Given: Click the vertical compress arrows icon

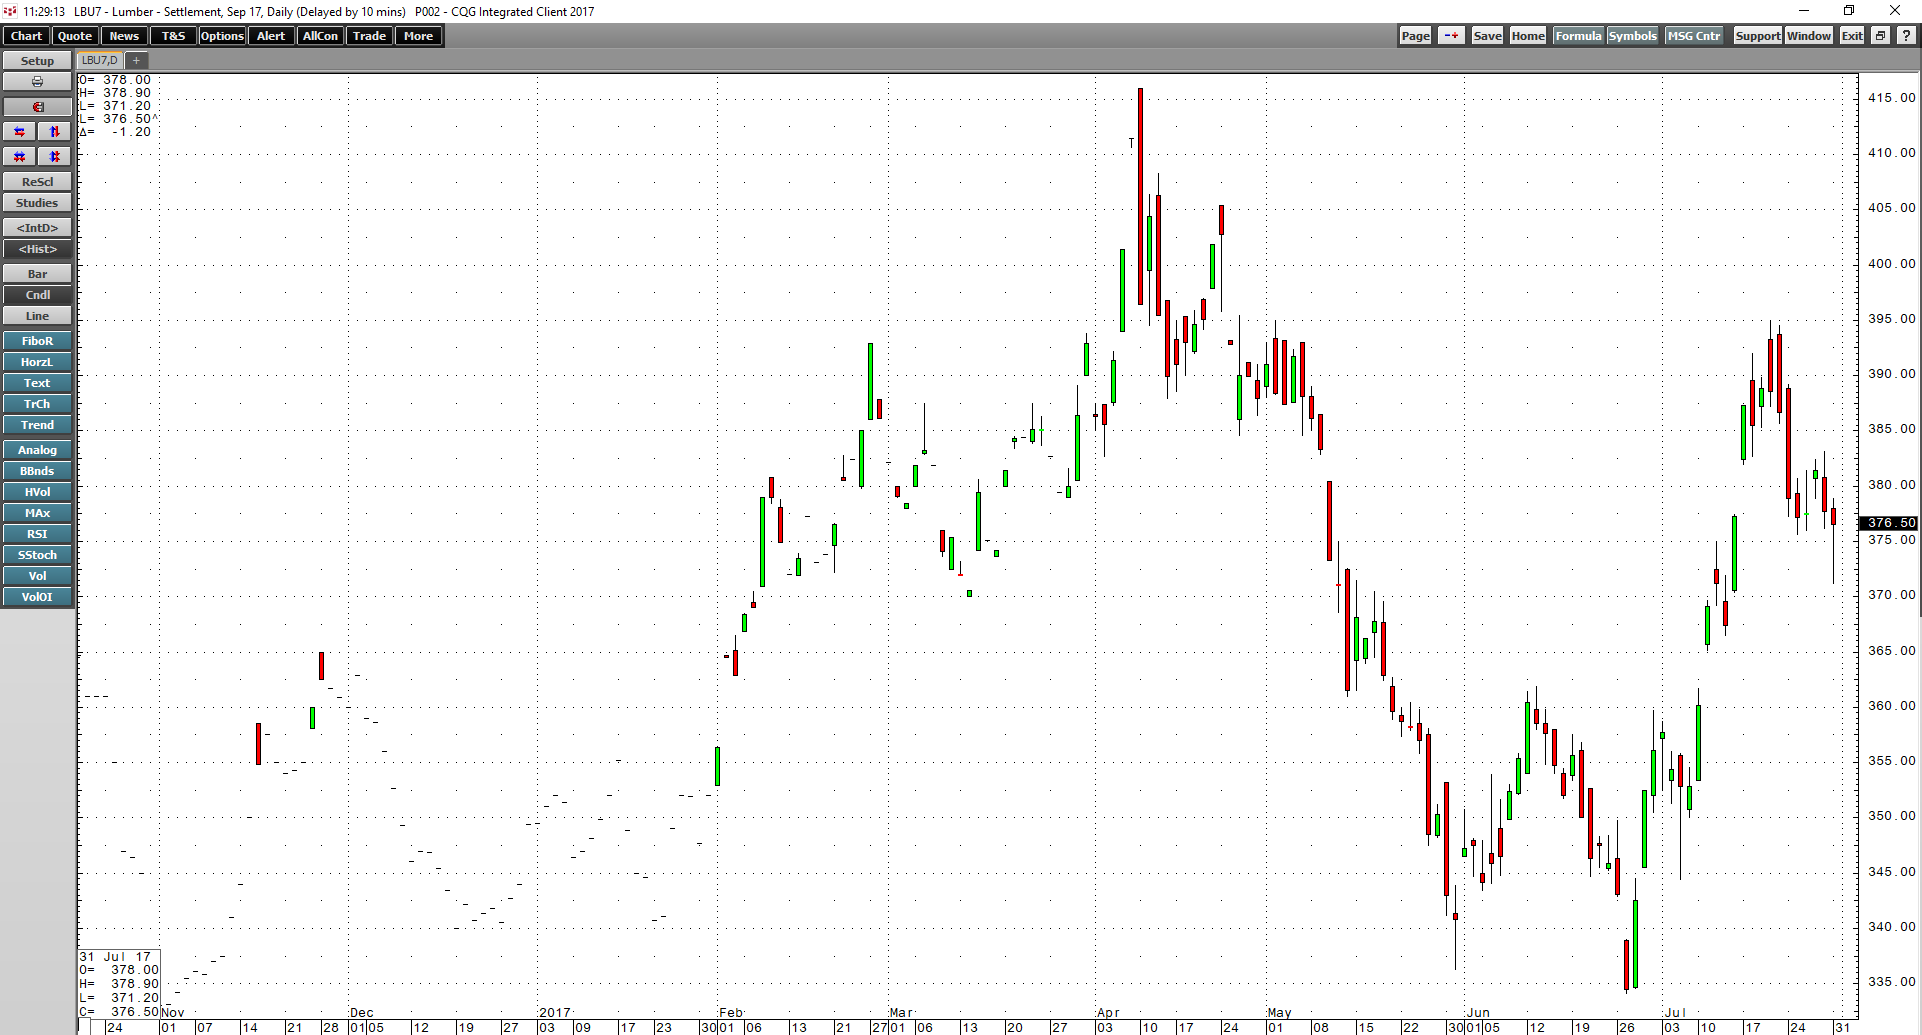Looking at the screenshot, I should coord(55,157).
